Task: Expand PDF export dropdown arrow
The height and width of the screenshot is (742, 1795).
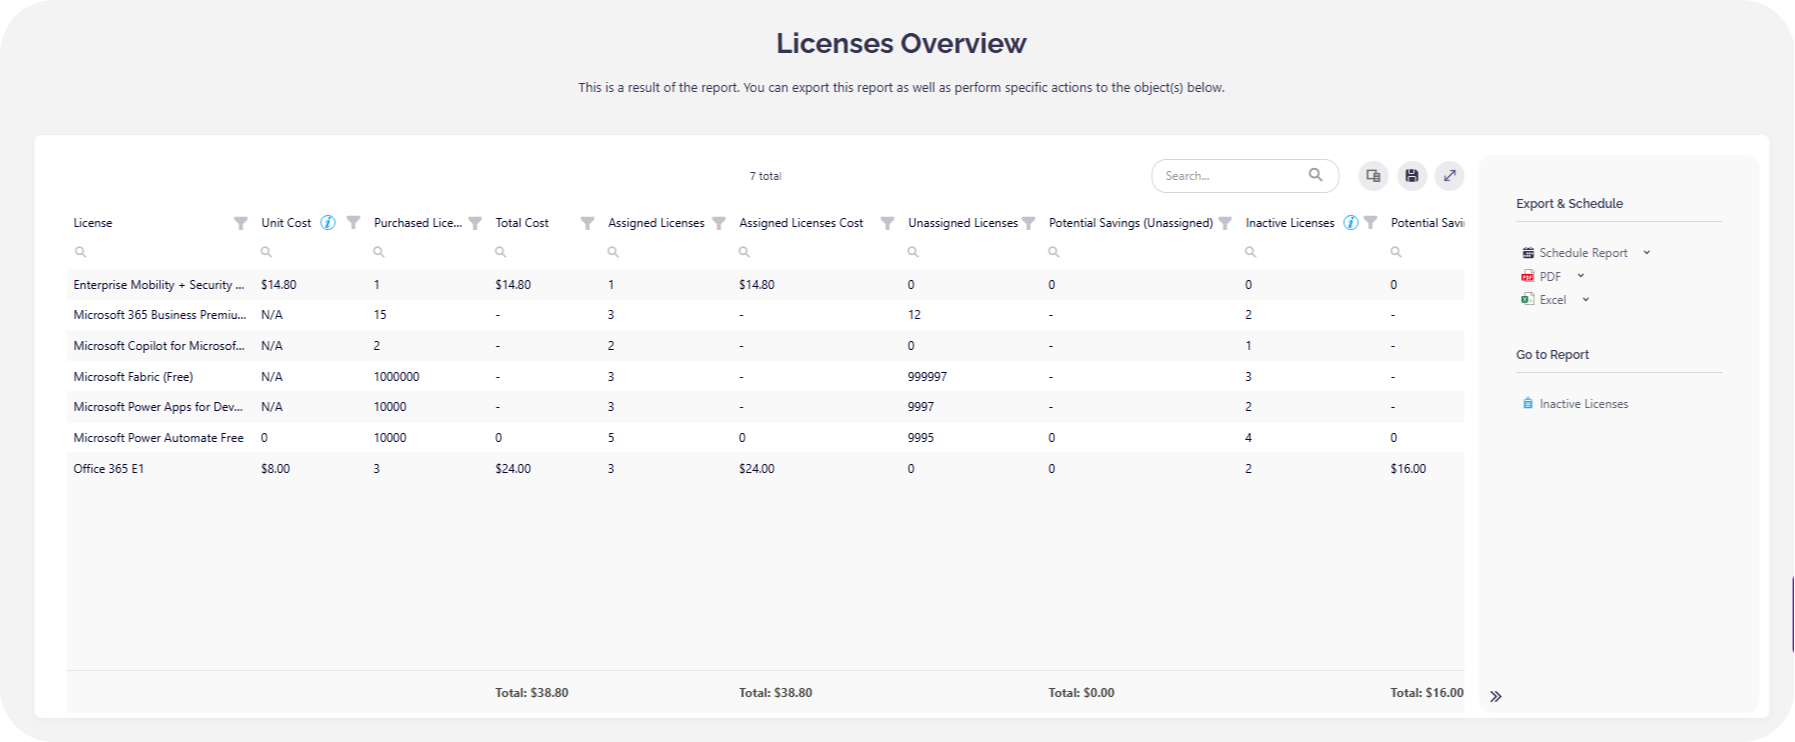Action: coord(1580,276)
